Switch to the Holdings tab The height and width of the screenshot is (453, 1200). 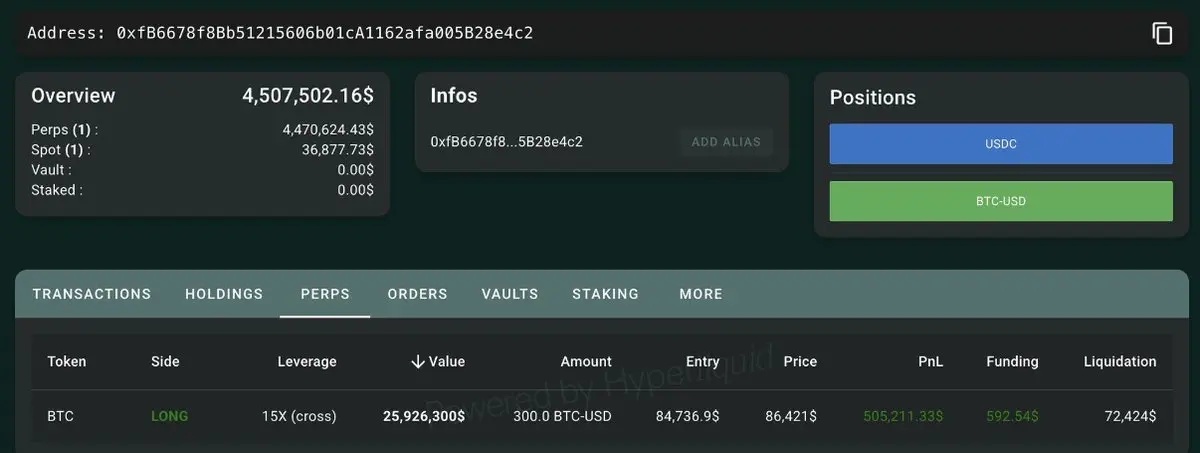coord(224,294)
